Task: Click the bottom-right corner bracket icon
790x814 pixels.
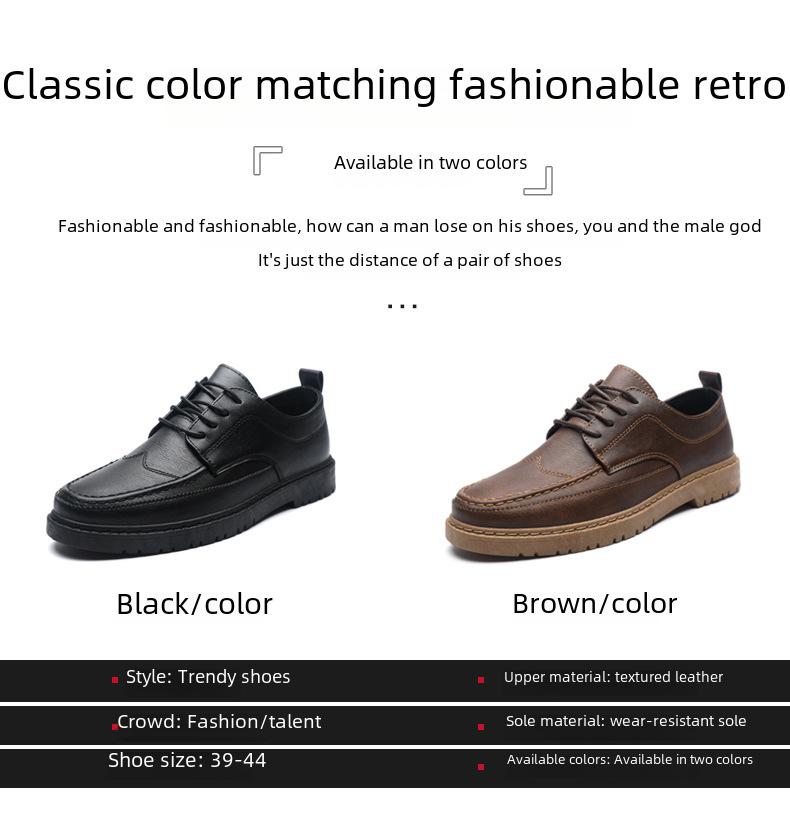Action: 538,181
